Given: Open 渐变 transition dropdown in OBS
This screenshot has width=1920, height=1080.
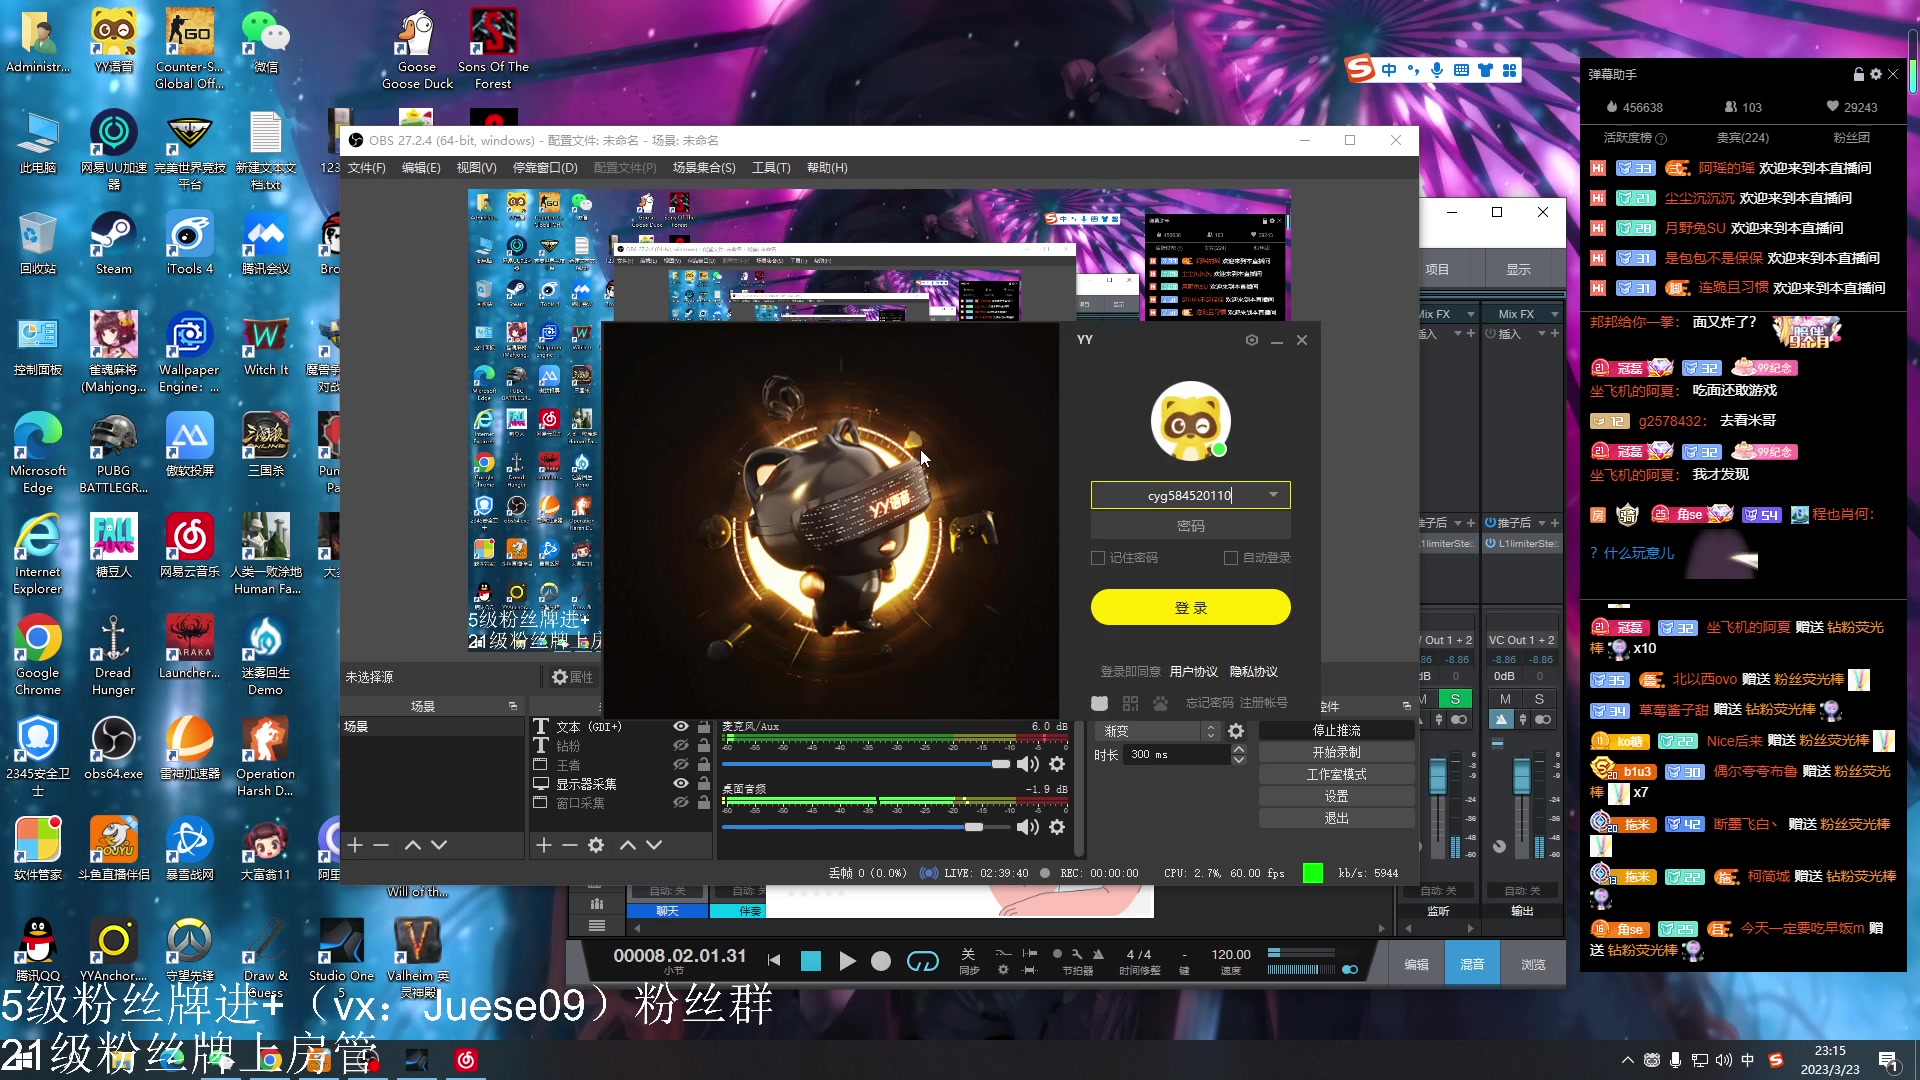Looking at the screenshot, I should point(1157,731).
